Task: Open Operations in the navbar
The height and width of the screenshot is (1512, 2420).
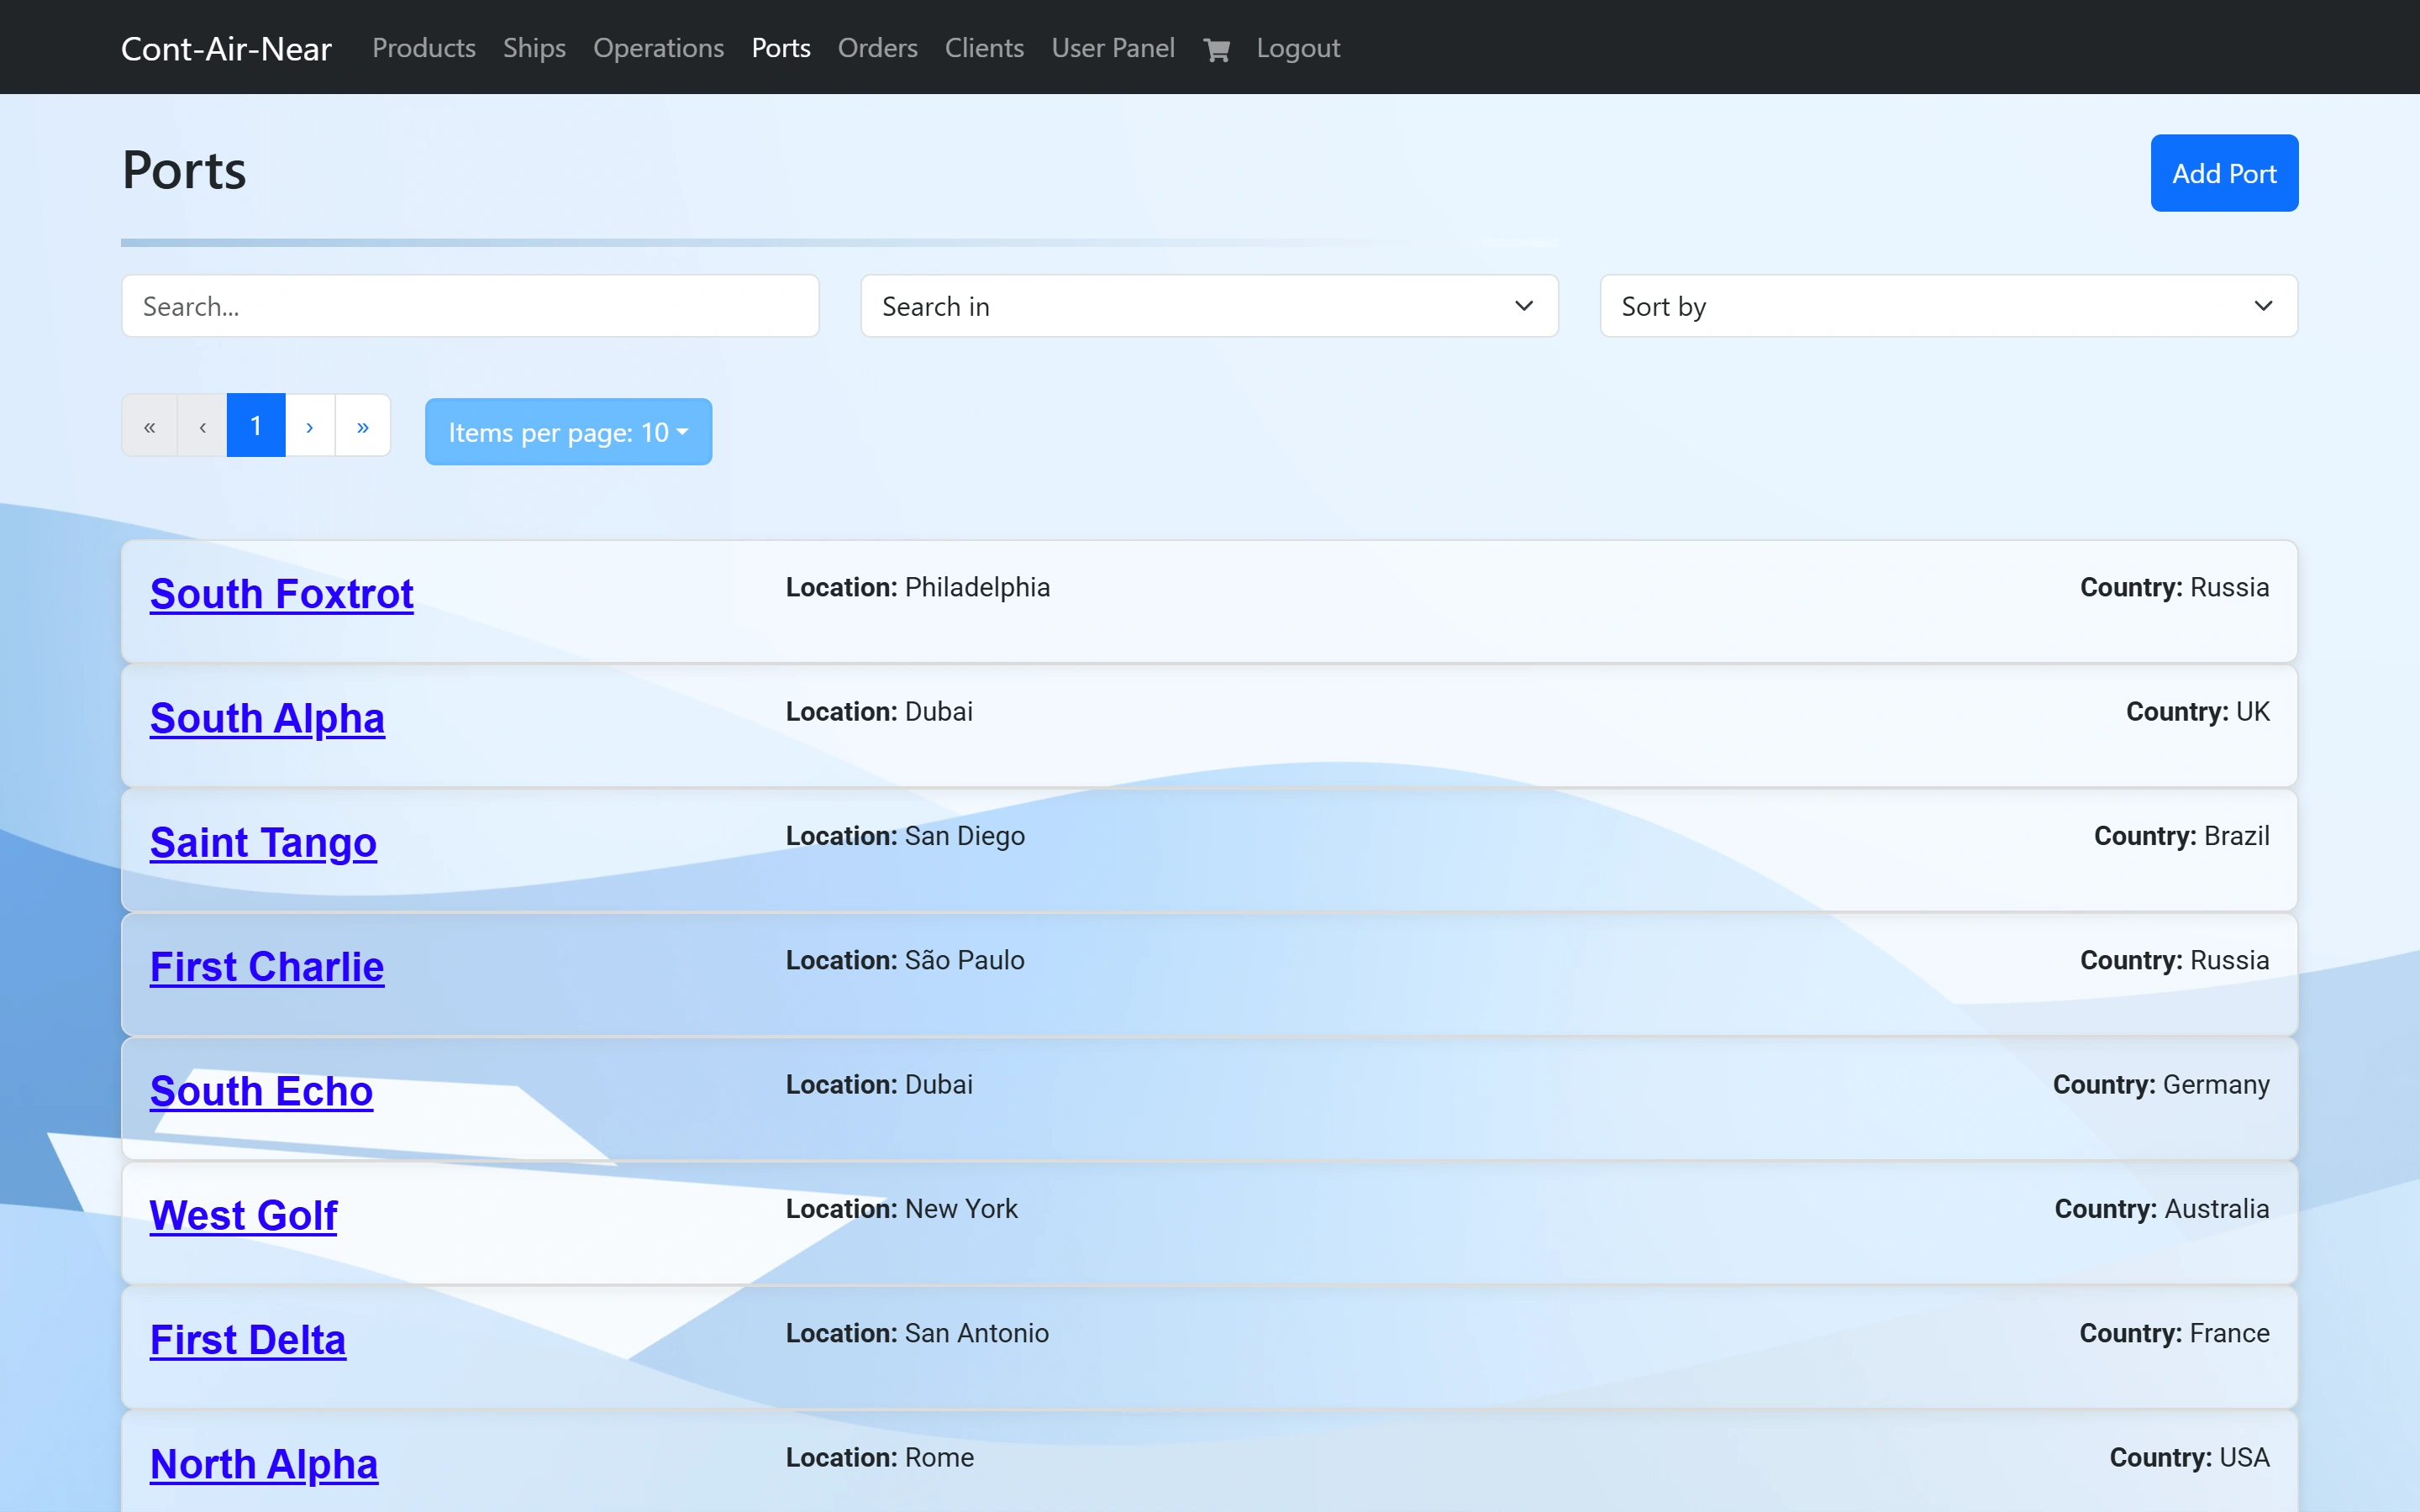Action: pos(658,48)
